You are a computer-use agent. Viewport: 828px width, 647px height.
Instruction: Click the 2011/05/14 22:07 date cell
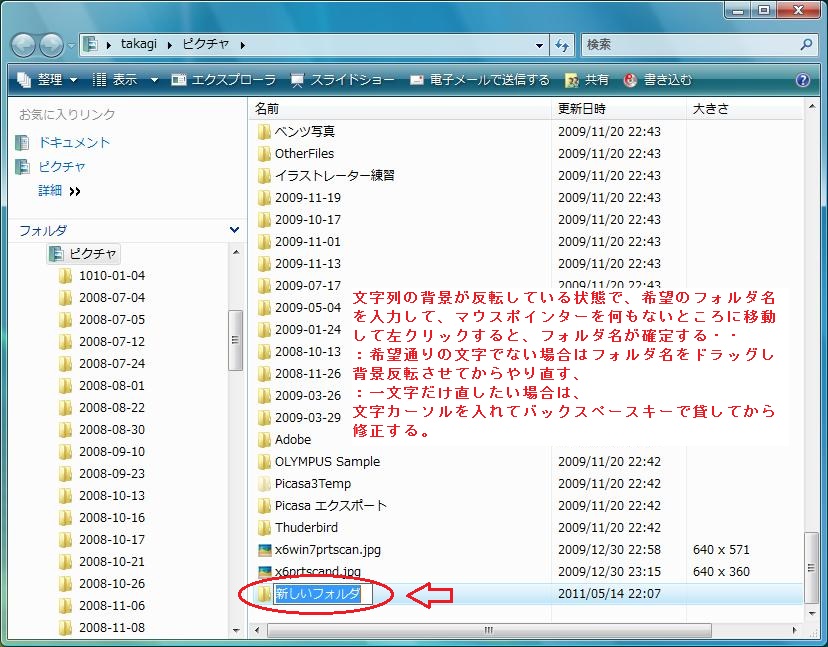(609, 594)
